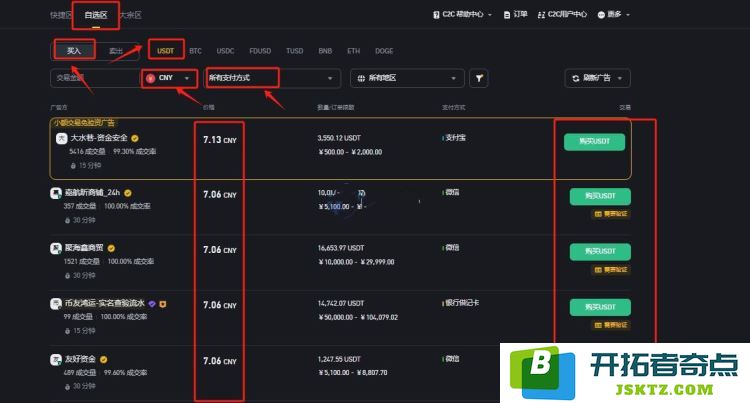Click the 更多 ellipsis icon
750x403 pixels.
click(x=601, y=15)
